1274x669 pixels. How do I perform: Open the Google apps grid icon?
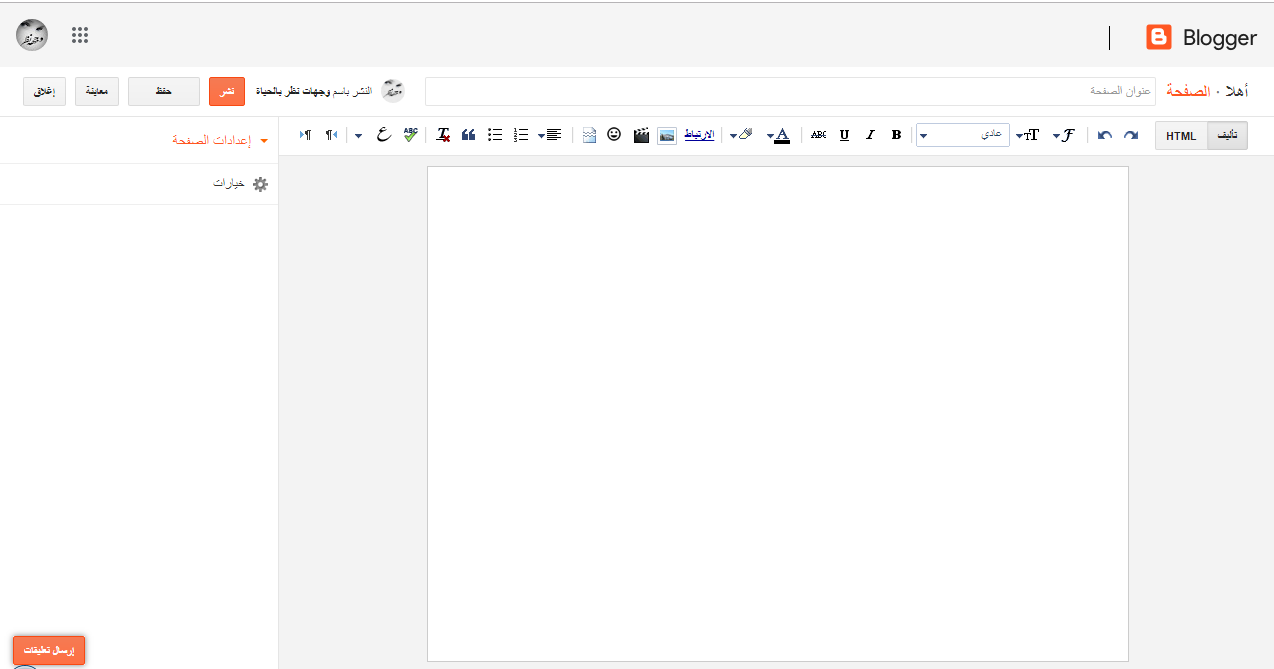pos(80,35)
